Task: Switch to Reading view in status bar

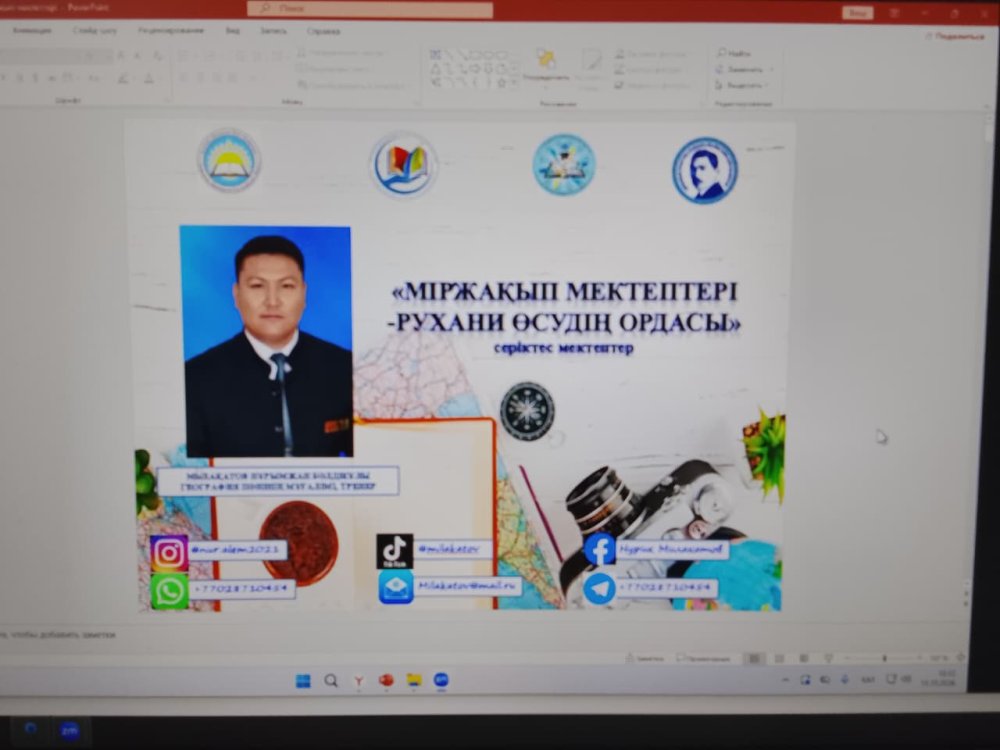Action: [804, 658]
